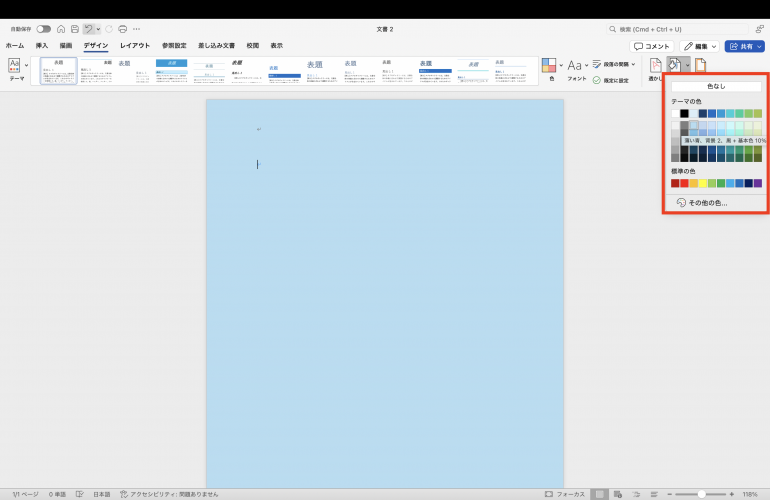The width and height of the screenshot is (770, 500).
Task: Toggle the 自動保存 (AutoSave) switch
Action: (x=44, y=29)
